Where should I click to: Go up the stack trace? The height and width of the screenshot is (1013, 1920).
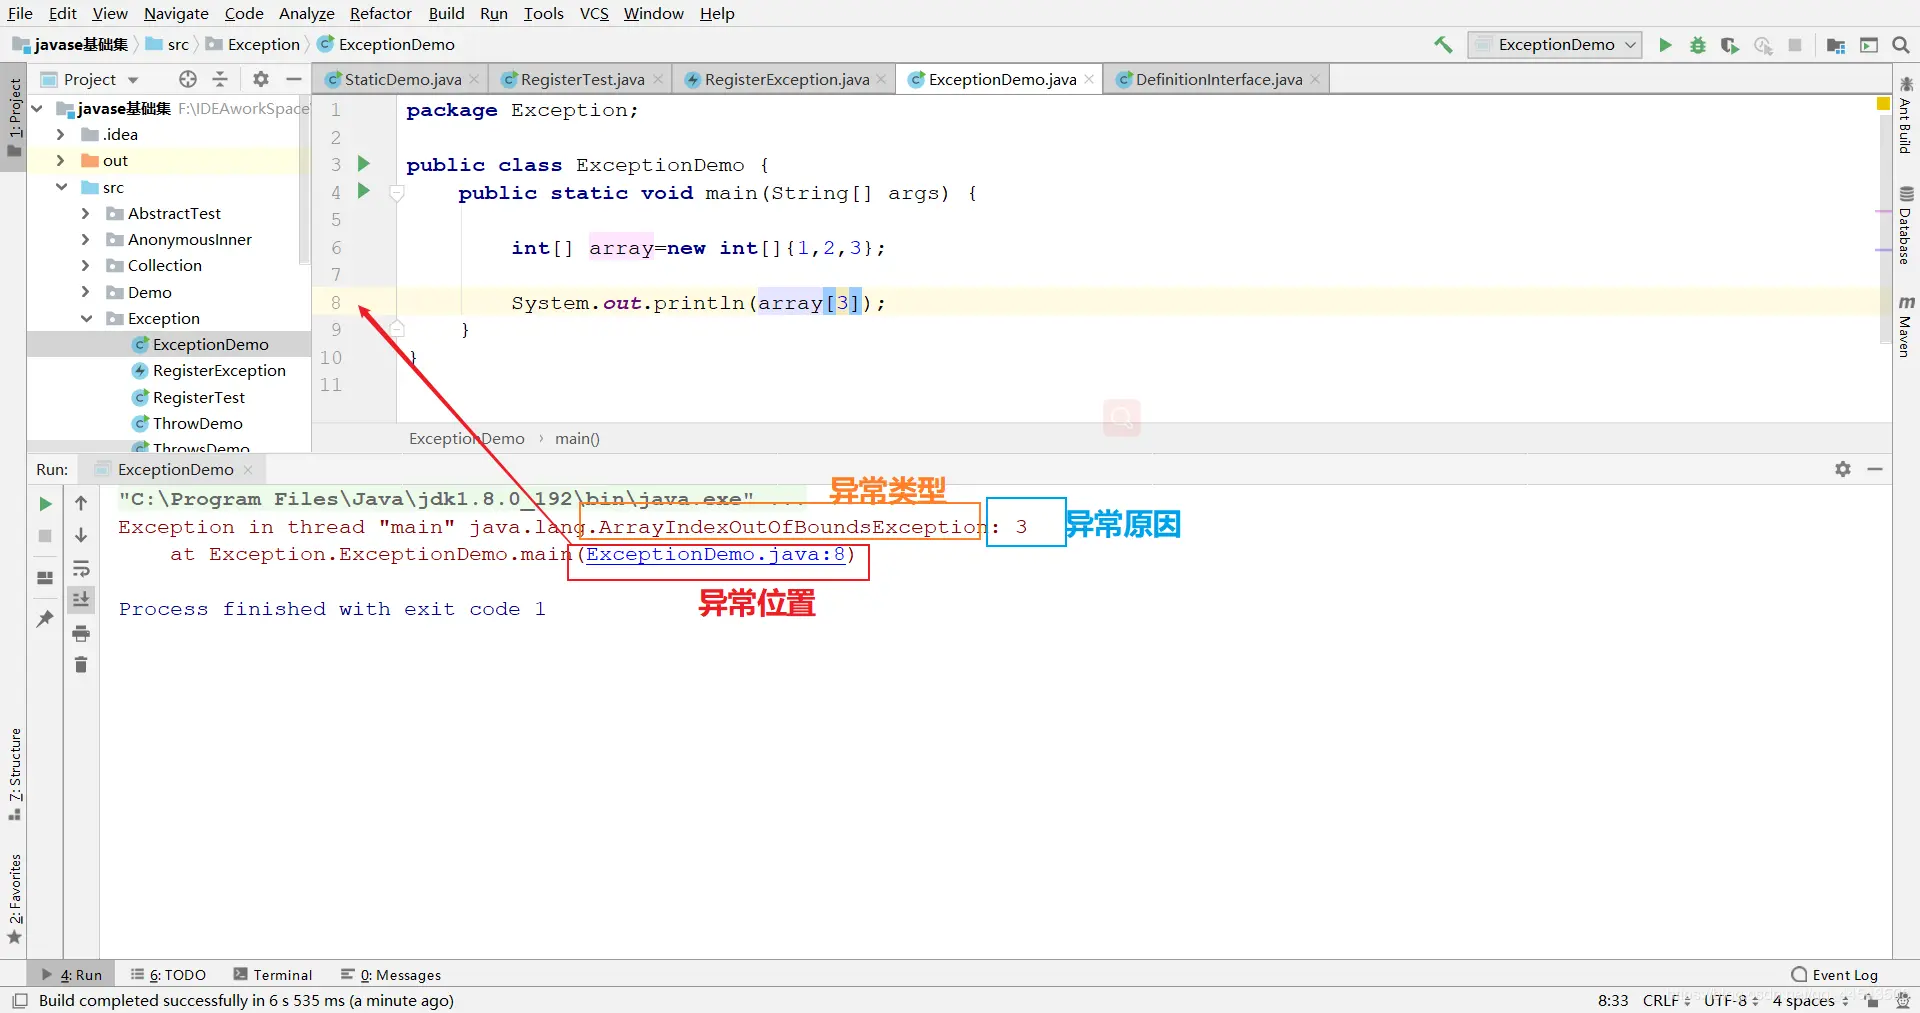(x=81, y=503)
